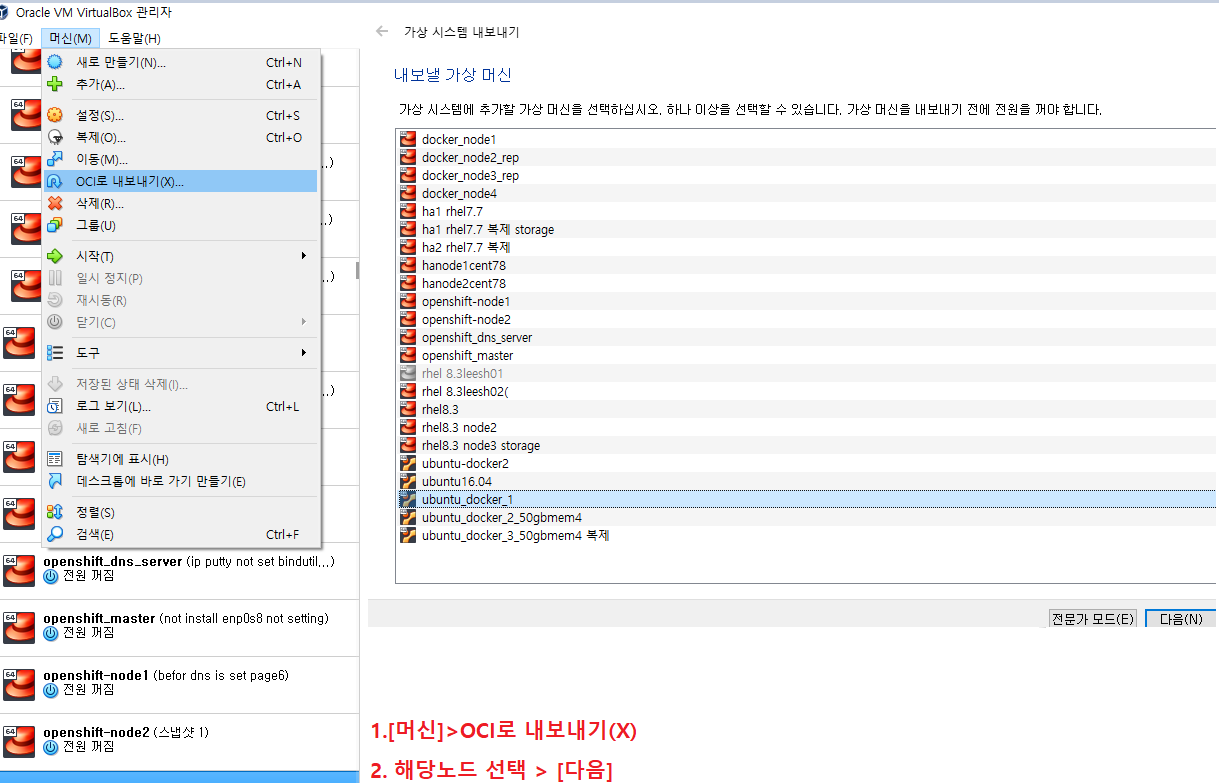This screenshot has width=1219, height=783.
Task: Choose 삭제(R)... menu entry
Action: tap(180, 203)
